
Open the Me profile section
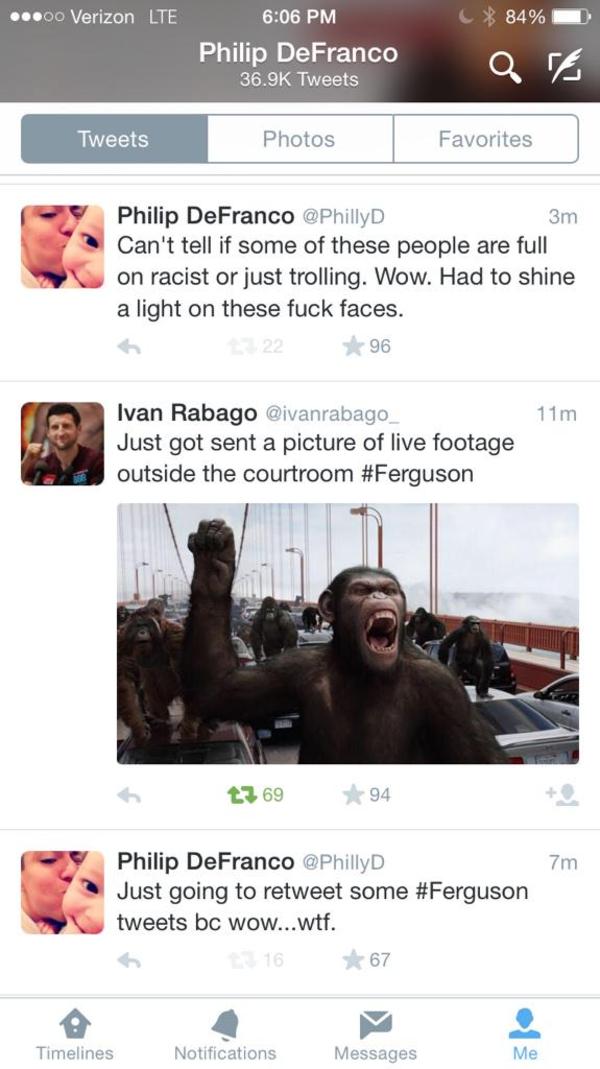525,1030
